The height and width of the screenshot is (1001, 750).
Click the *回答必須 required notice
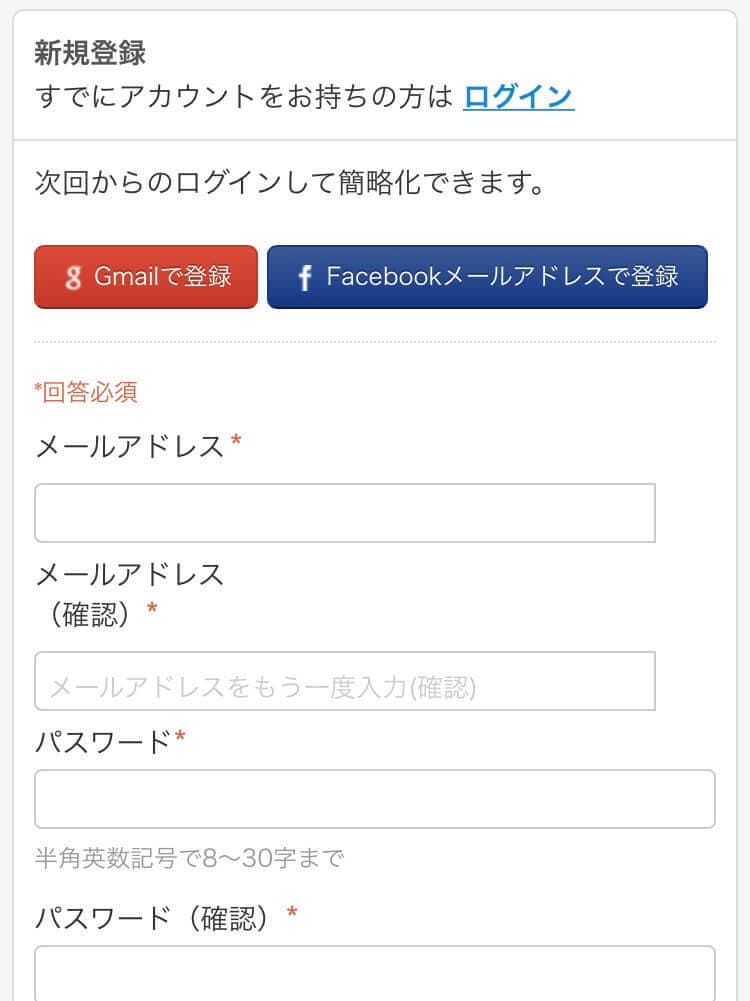(x=85, y=392)
